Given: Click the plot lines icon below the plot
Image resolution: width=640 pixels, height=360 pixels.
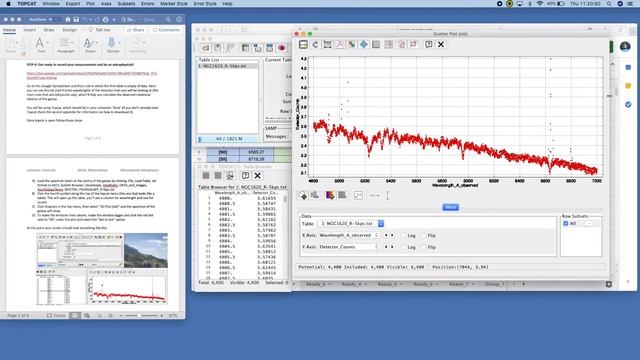Looking at the screenshot, I should (358, 196).
